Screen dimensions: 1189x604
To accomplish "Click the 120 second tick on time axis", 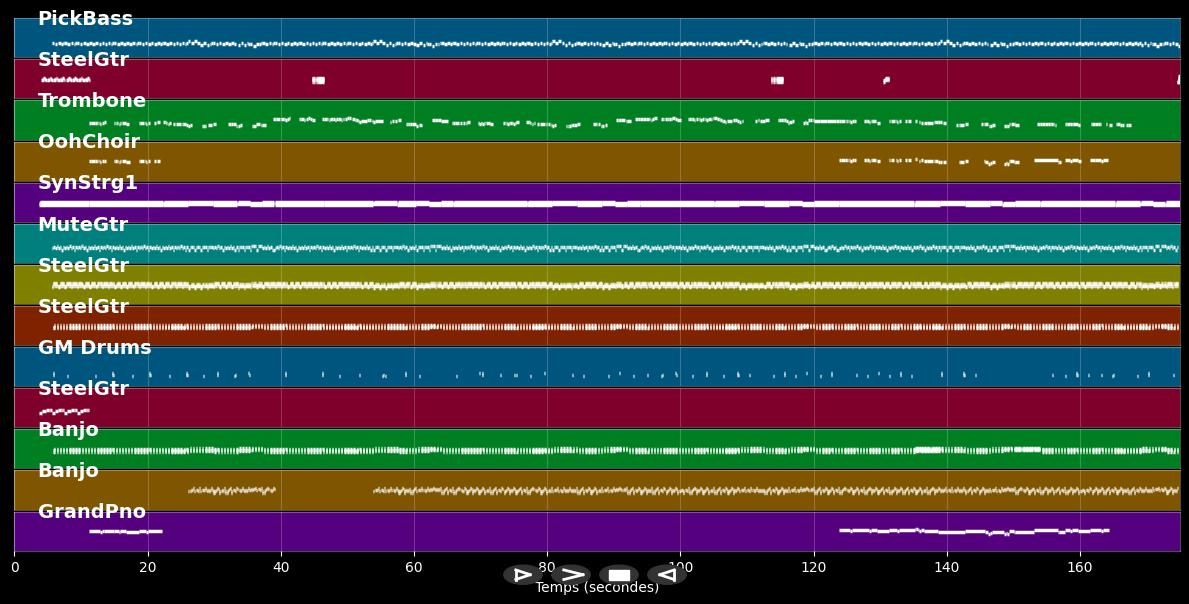I will click(813, 568).
